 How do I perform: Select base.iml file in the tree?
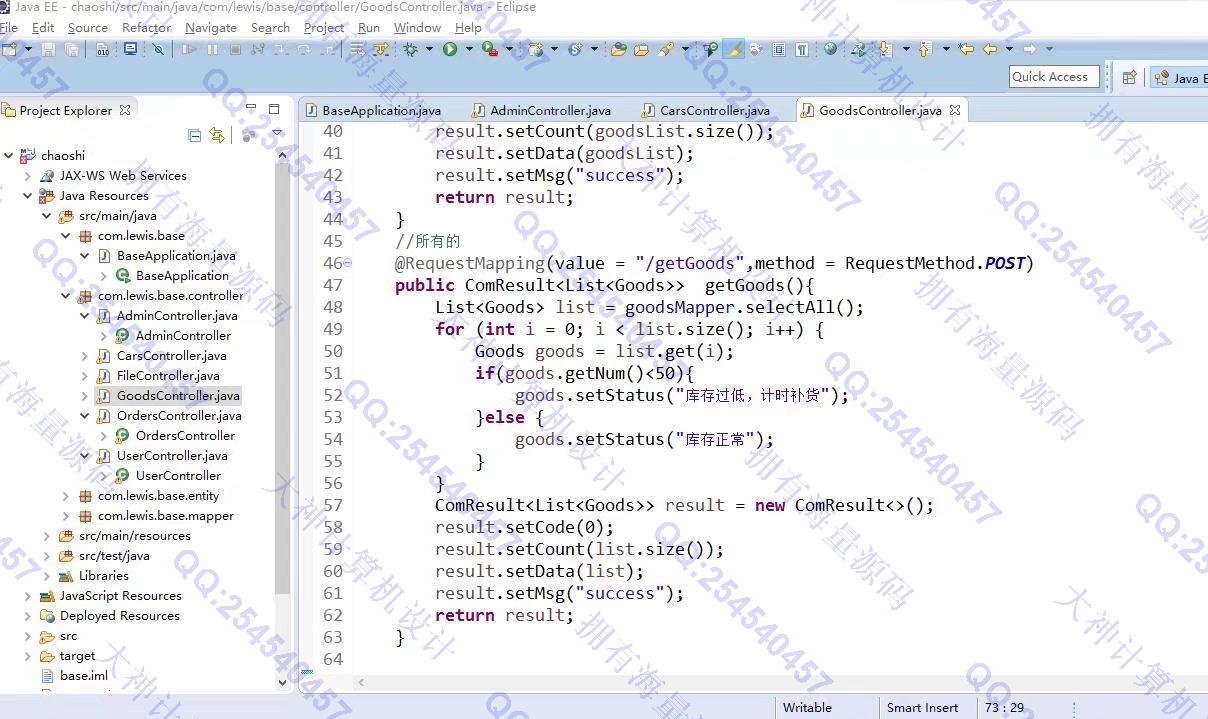click(x=83, y=675)
